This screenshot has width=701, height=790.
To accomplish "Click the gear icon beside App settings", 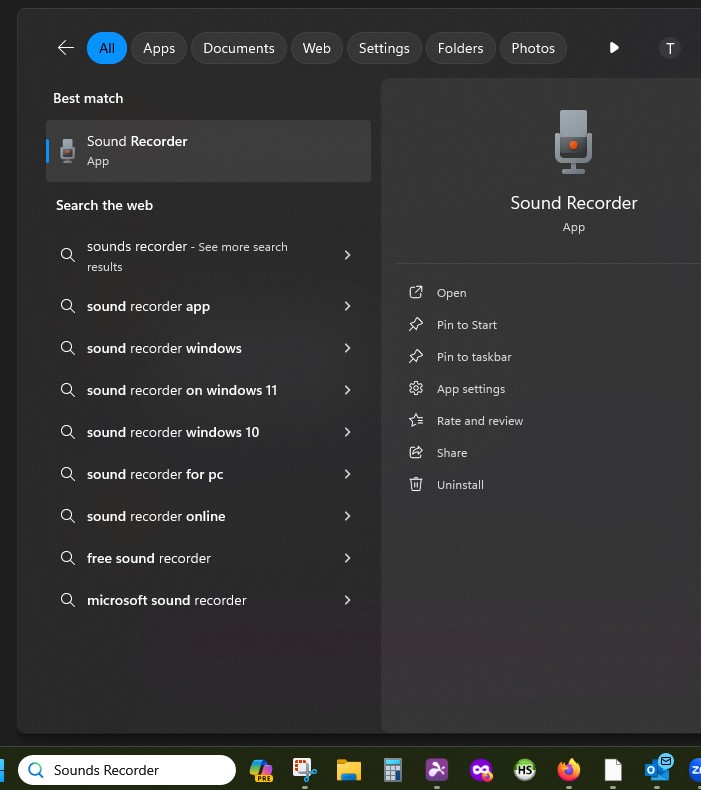I will (x=416, y=388).
